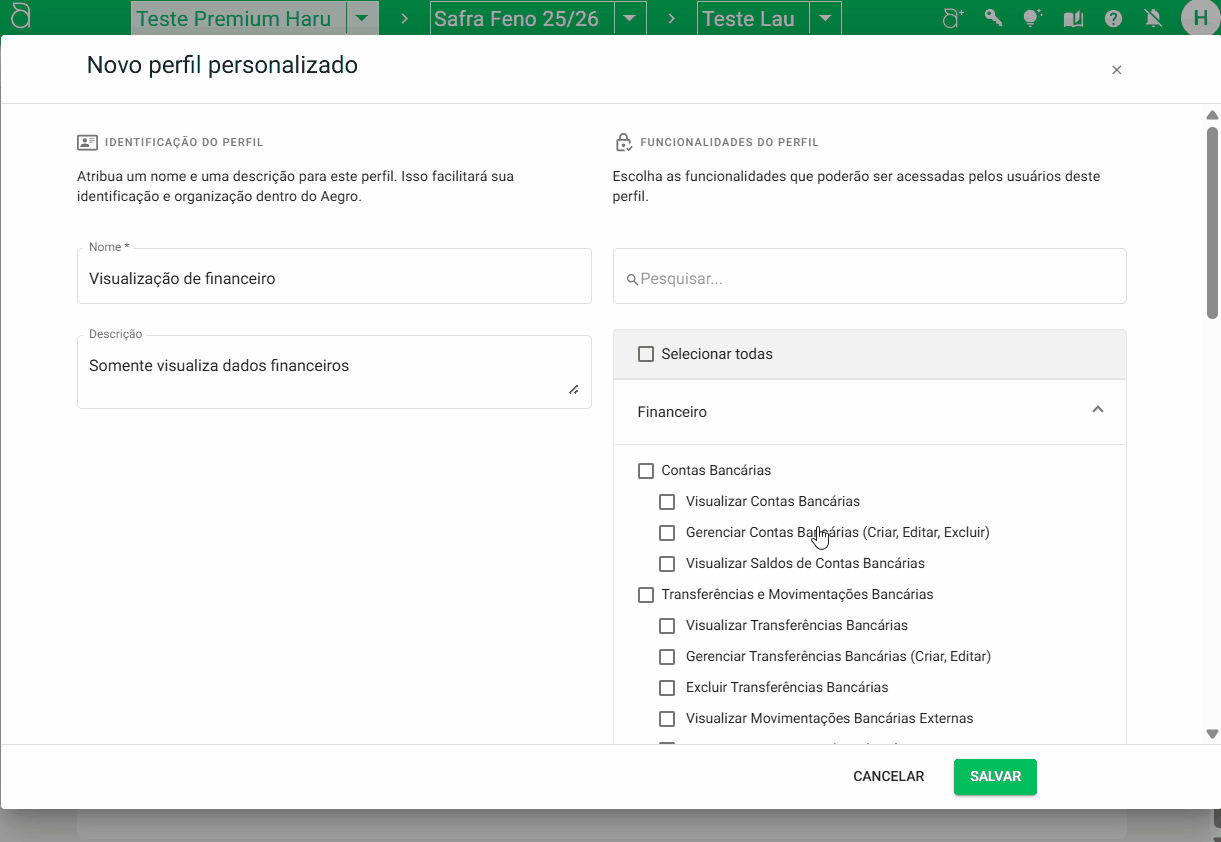This screenshot has width=1221, height=842.
Task: Open the Teste Premium Haru dropdown arrow
Action: 362,19
